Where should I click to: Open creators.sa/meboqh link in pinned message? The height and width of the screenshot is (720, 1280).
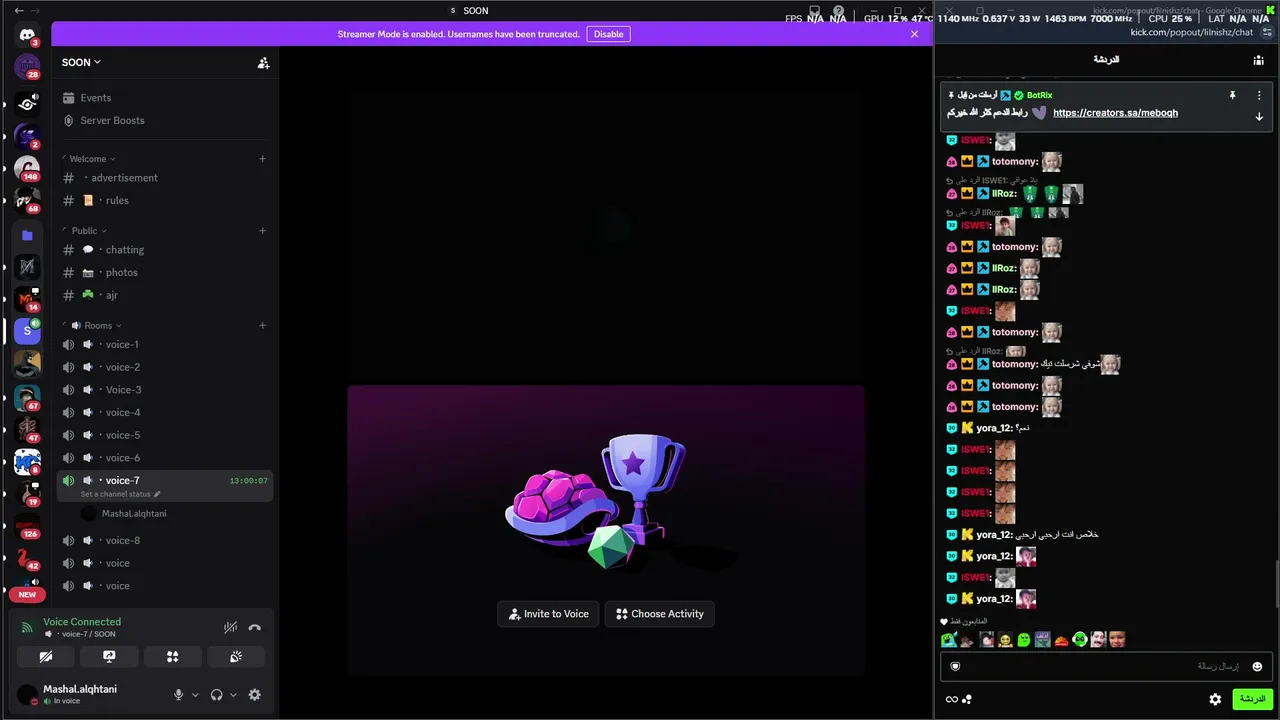[x=1115, y=113]
